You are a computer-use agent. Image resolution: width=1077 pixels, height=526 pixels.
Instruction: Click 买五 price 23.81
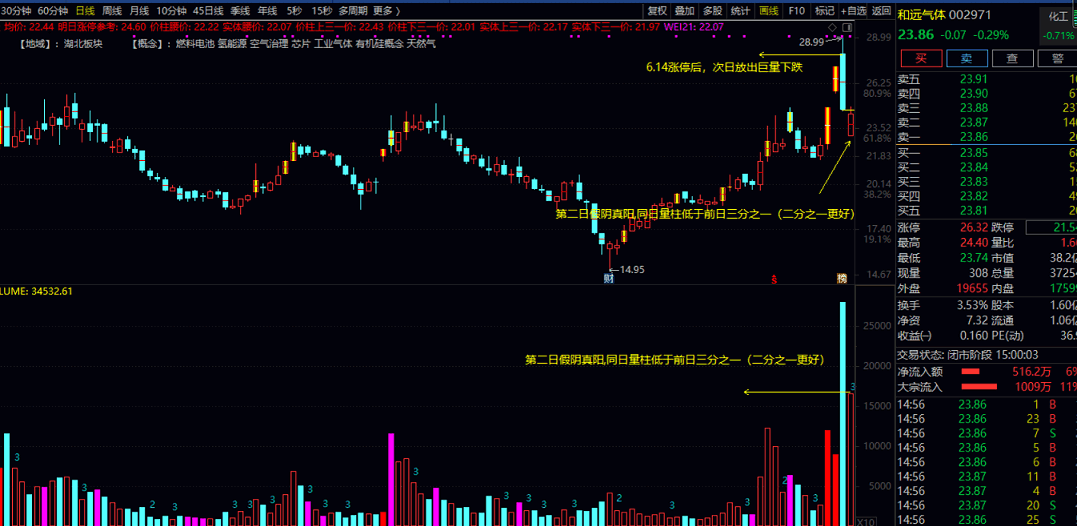point(973,210)
